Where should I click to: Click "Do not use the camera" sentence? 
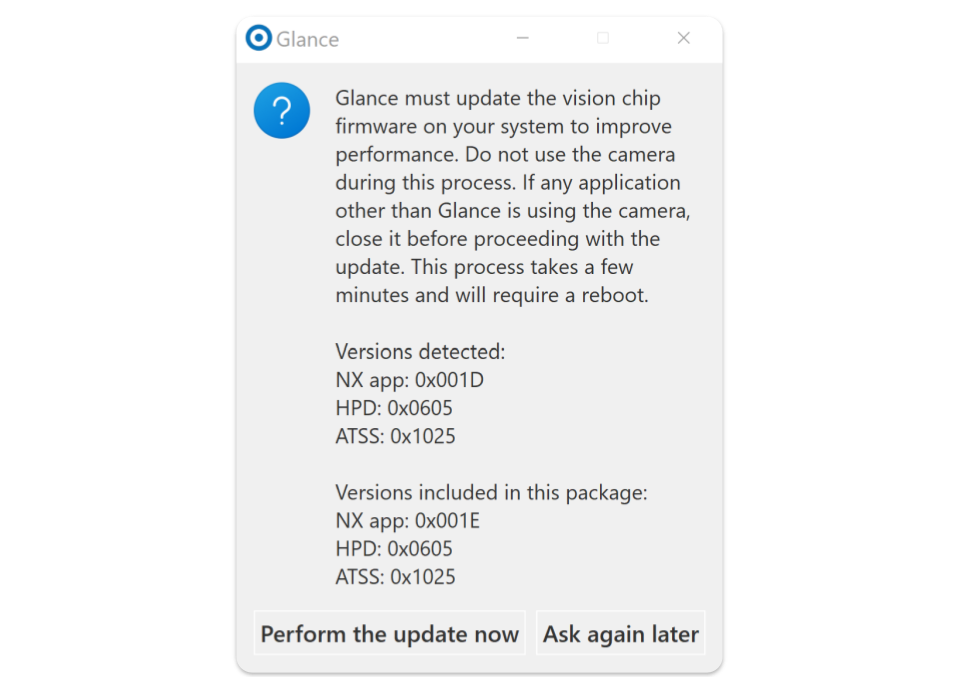(570, 154)
